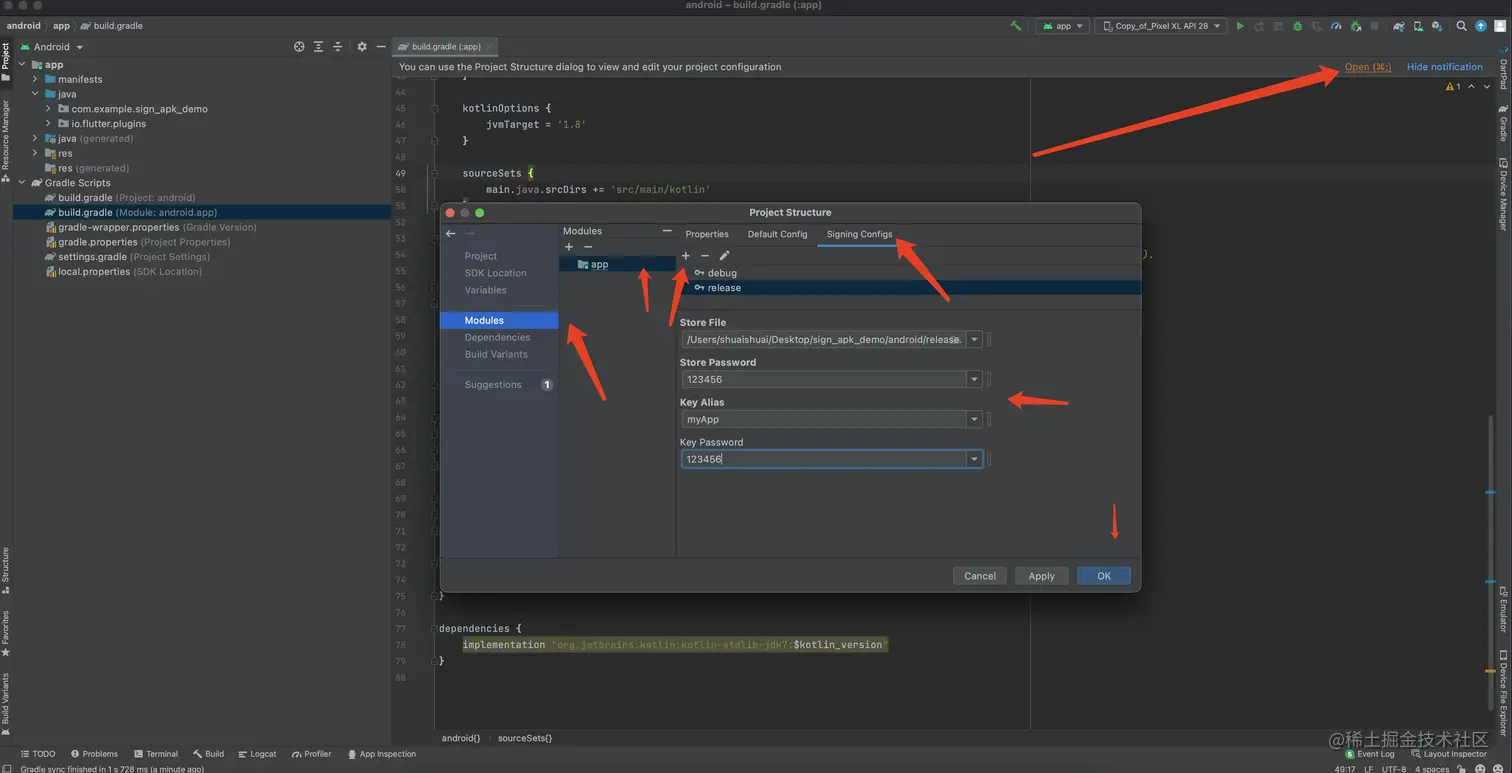Click the Key Password input field
This screenshot has width=1512, height=773.
[822, 459]
